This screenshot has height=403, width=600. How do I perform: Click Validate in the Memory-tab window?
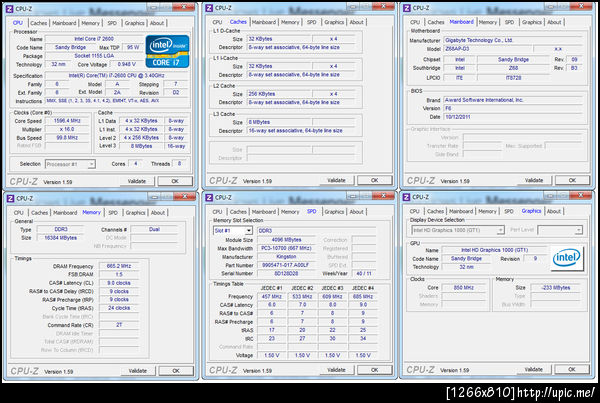138,371
